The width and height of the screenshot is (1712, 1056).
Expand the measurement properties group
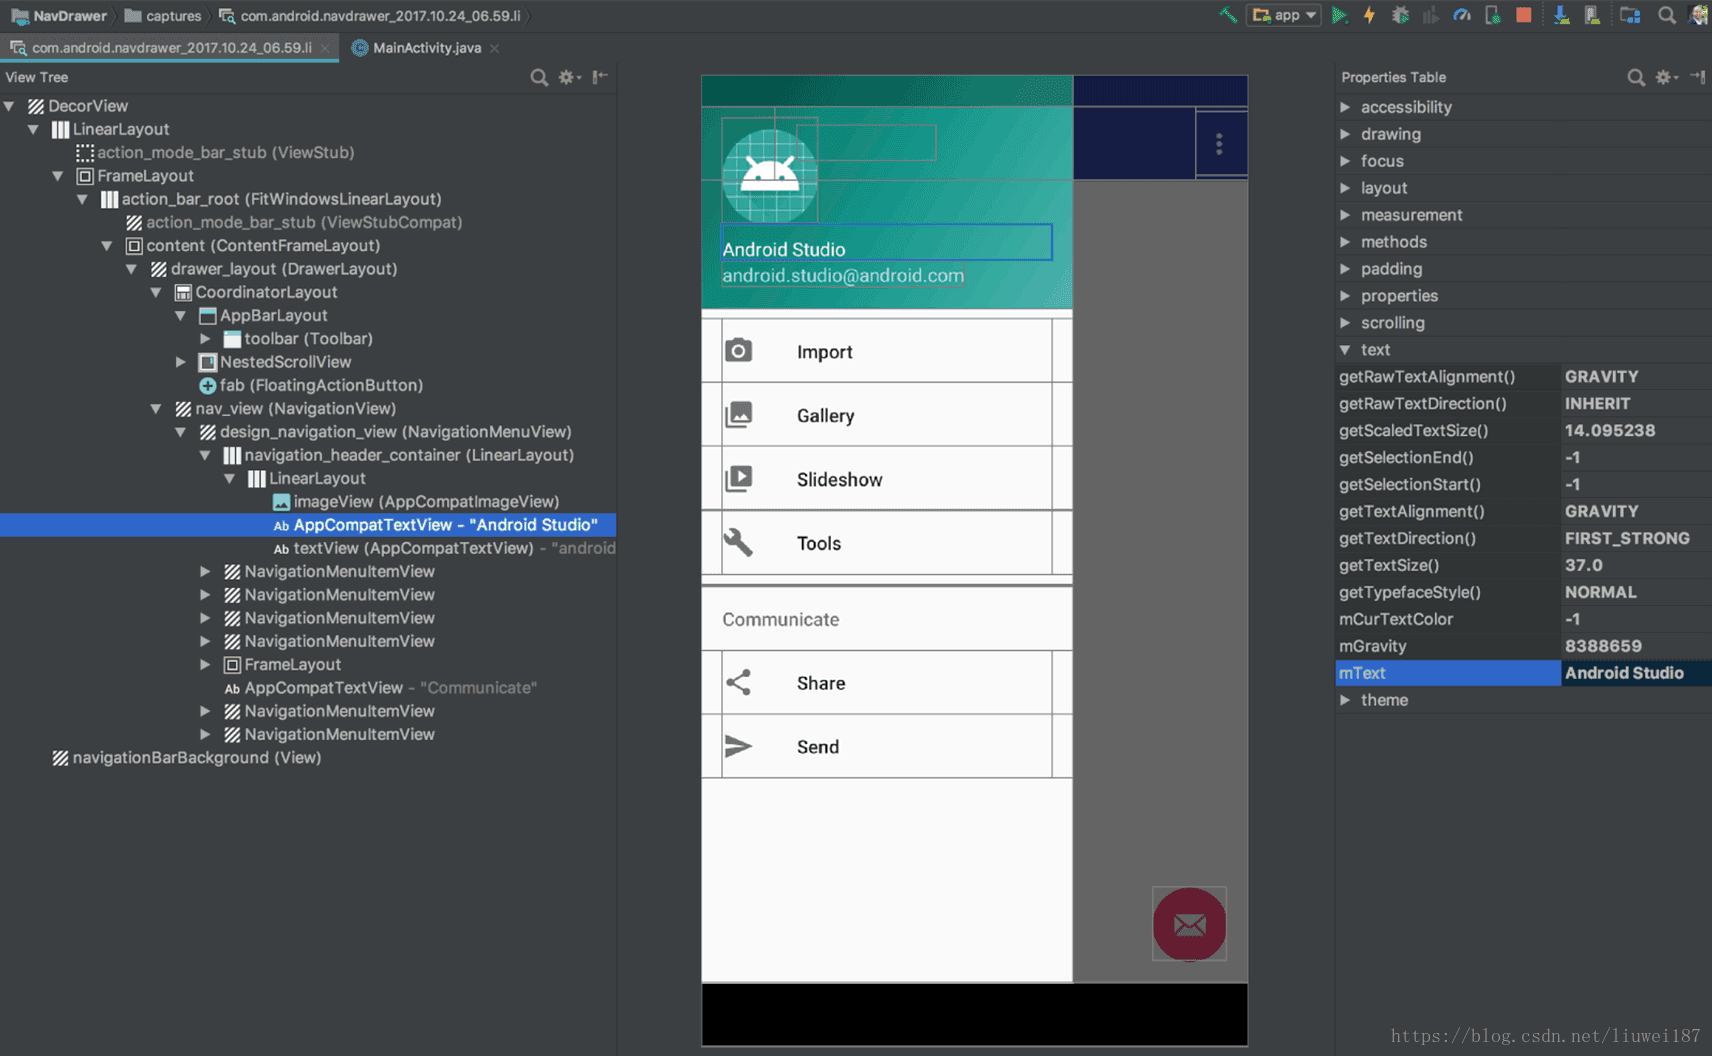point(1345,215)
